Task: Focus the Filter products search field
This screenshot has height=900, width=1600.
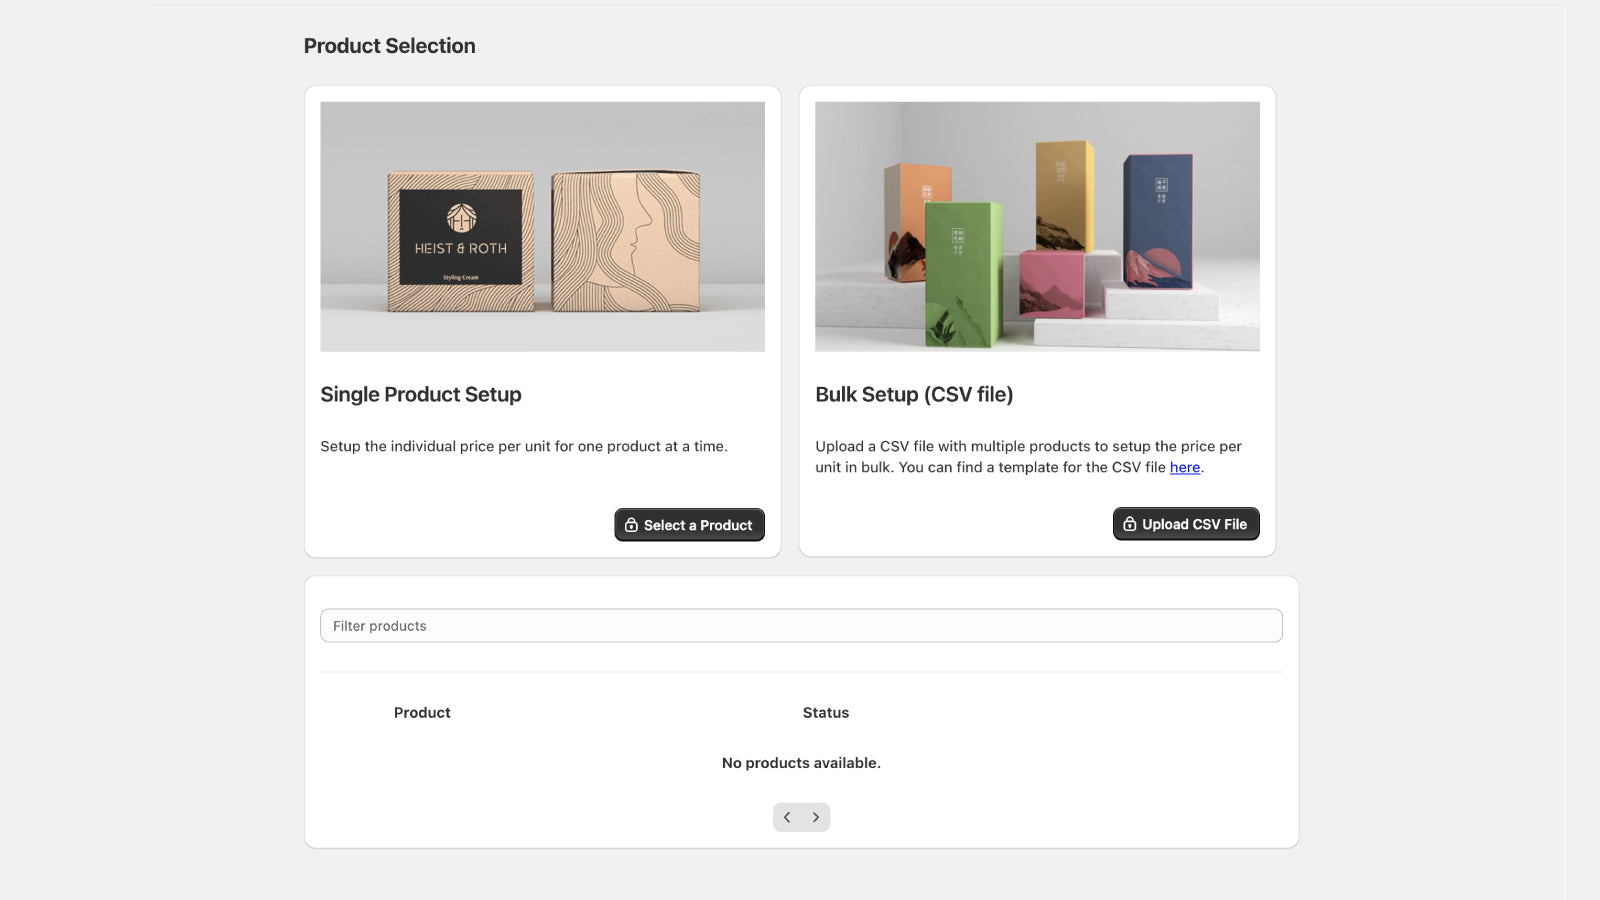Action: 800,626
